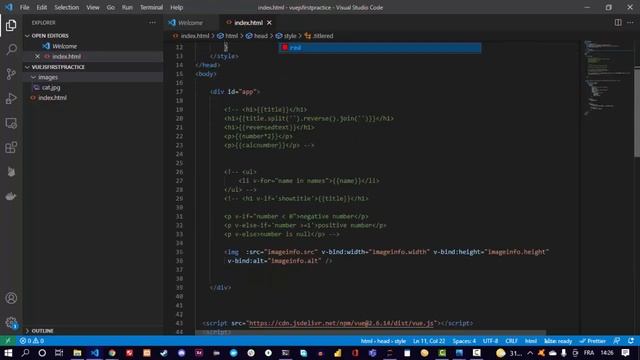Click the feedback icon in status bar
Viewport: 640px width, 360px height.
[617, 341]
